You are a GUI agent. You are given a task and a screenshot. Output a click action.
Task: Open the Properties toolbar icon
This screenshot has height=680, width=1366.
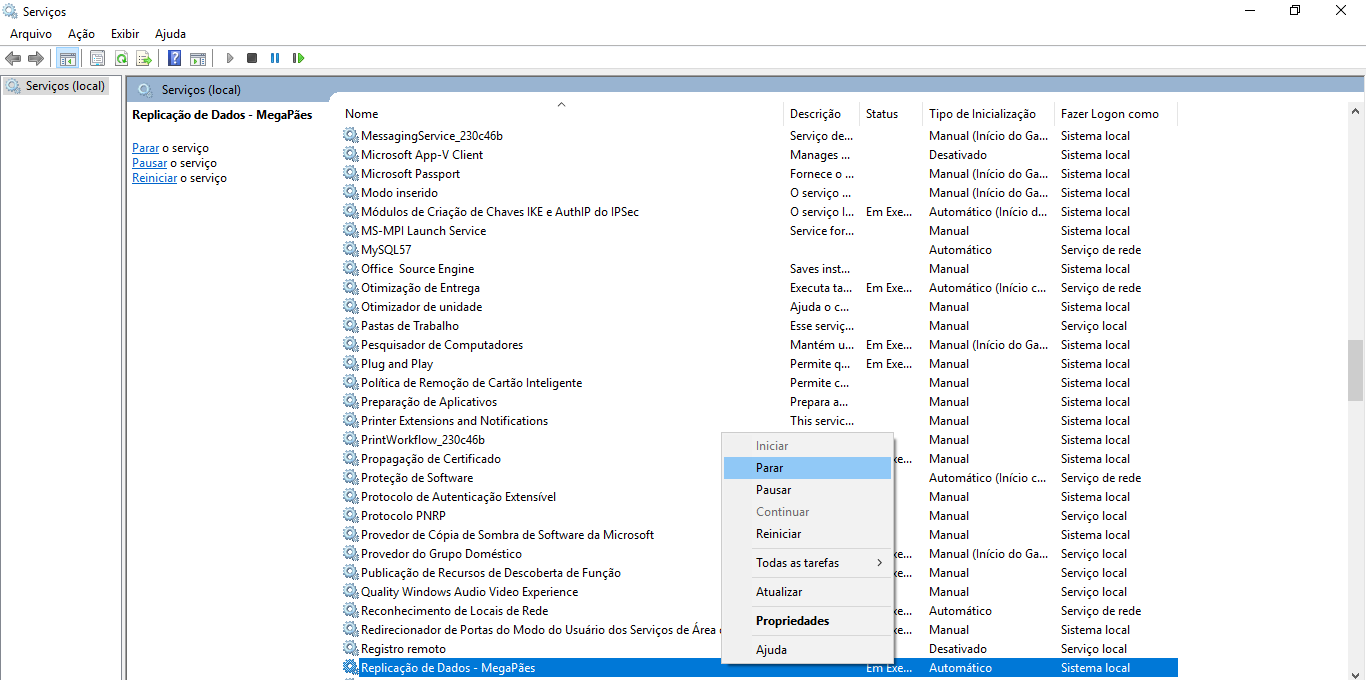[97, 58]
